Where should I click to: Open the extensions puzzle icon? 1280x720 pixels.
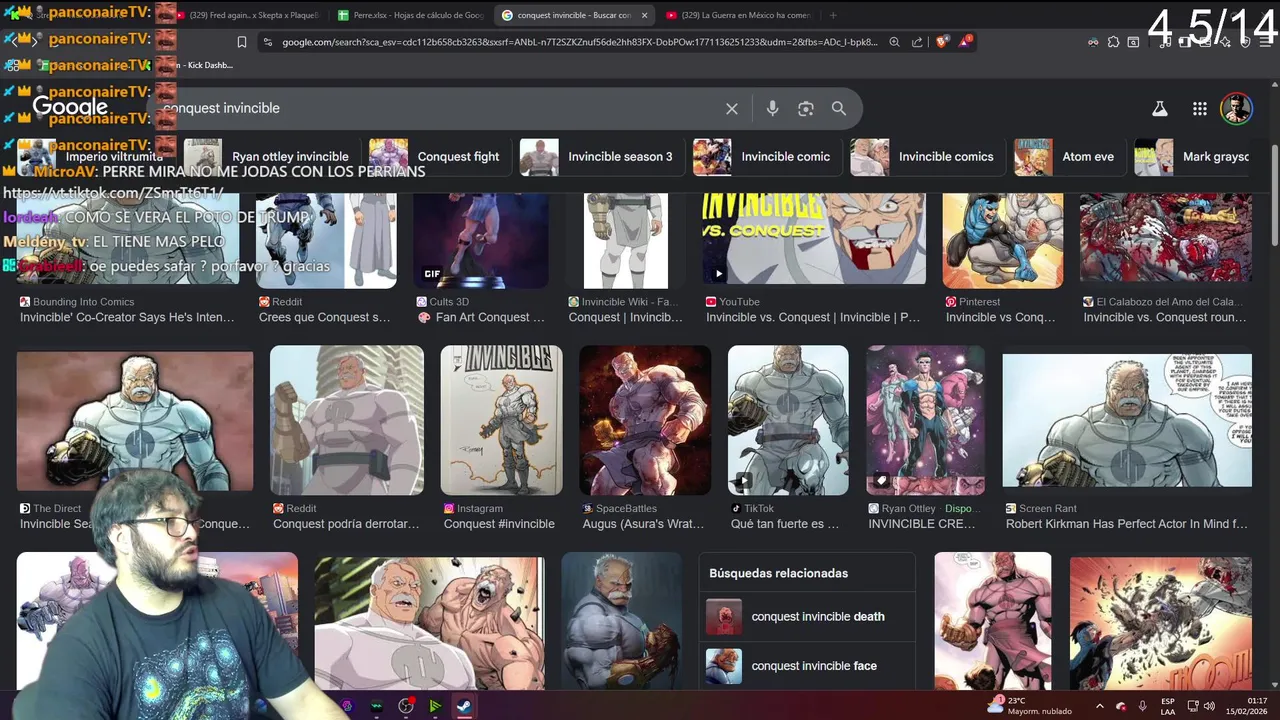click(x=1114, y=42)
